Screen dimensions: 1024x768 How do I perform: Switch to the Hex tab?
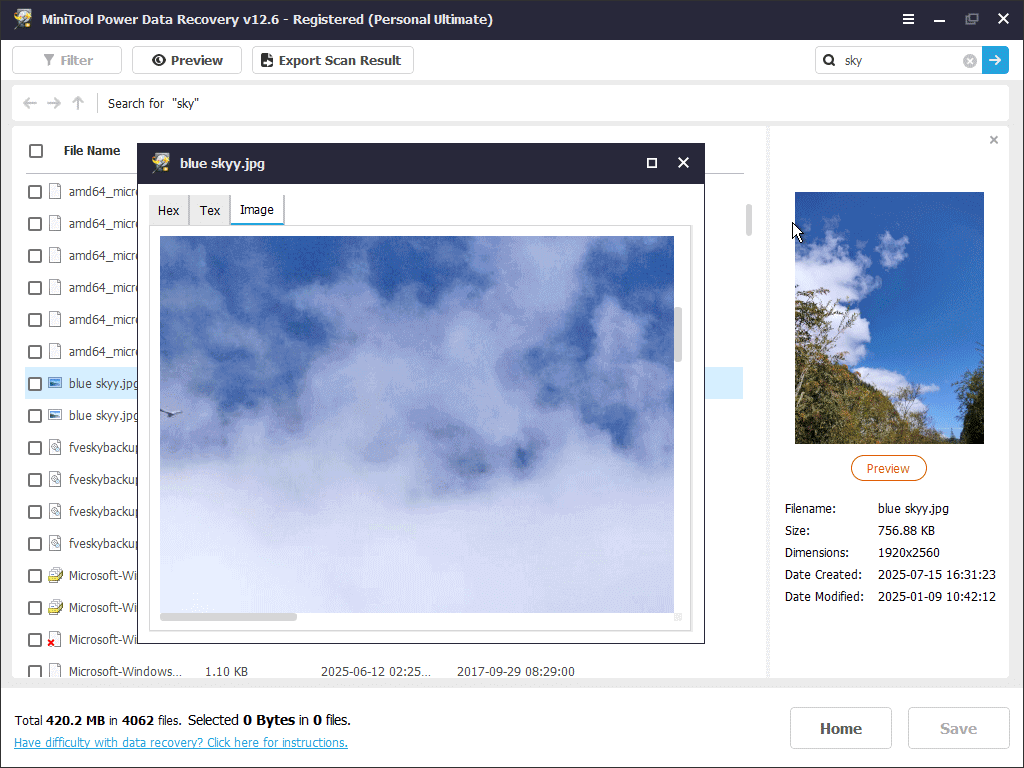(168, 210)
